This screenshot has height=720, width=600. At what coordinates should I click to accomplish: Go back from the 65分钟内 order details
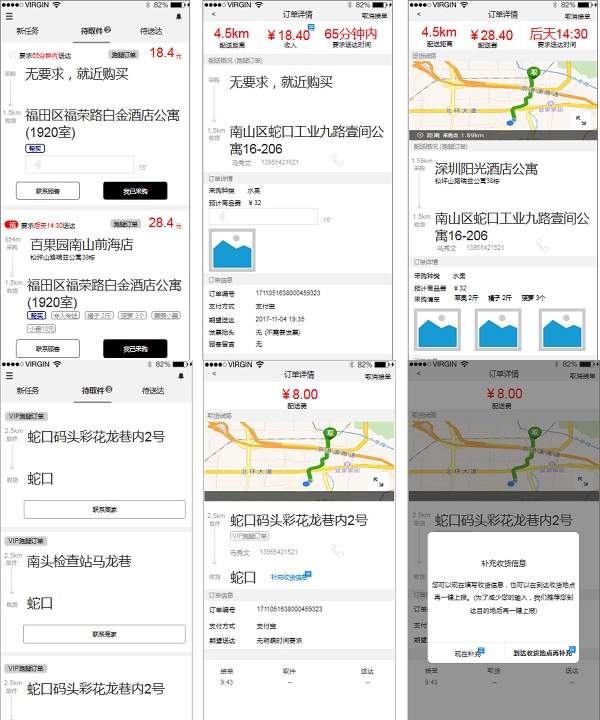[215, 15]
